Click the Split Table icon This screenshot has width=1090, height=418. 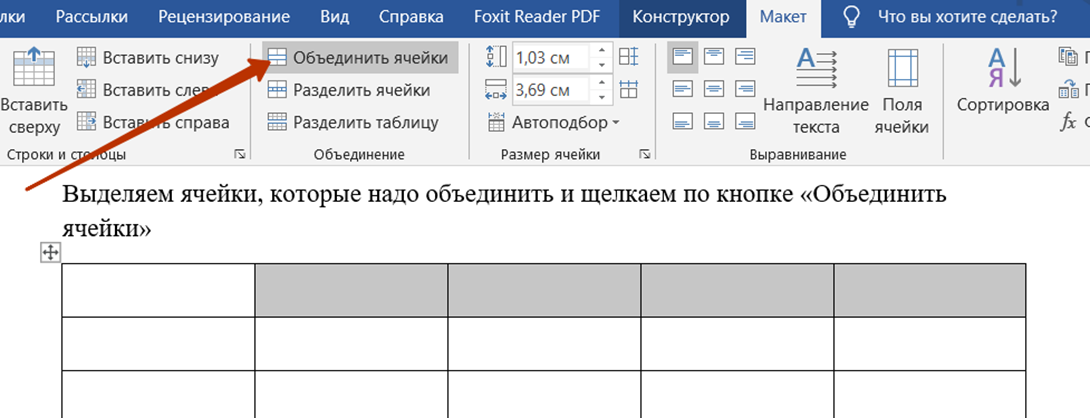[x=277, y=123]
